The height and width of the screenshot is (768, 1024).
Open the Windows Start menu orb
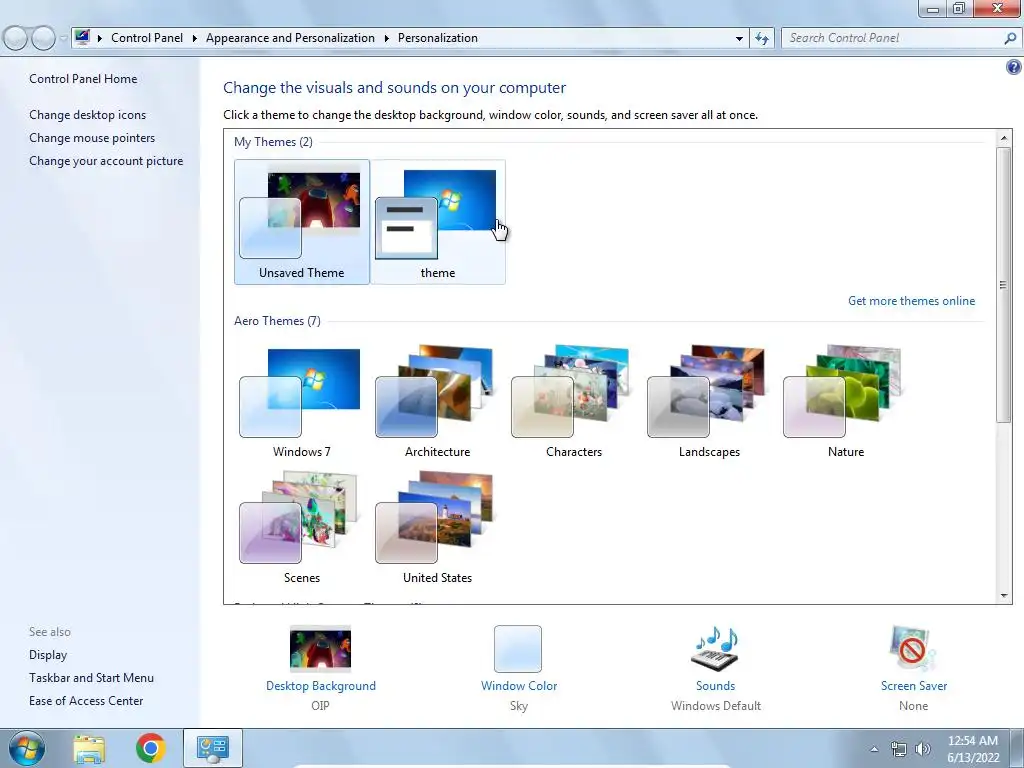point(26,748)
